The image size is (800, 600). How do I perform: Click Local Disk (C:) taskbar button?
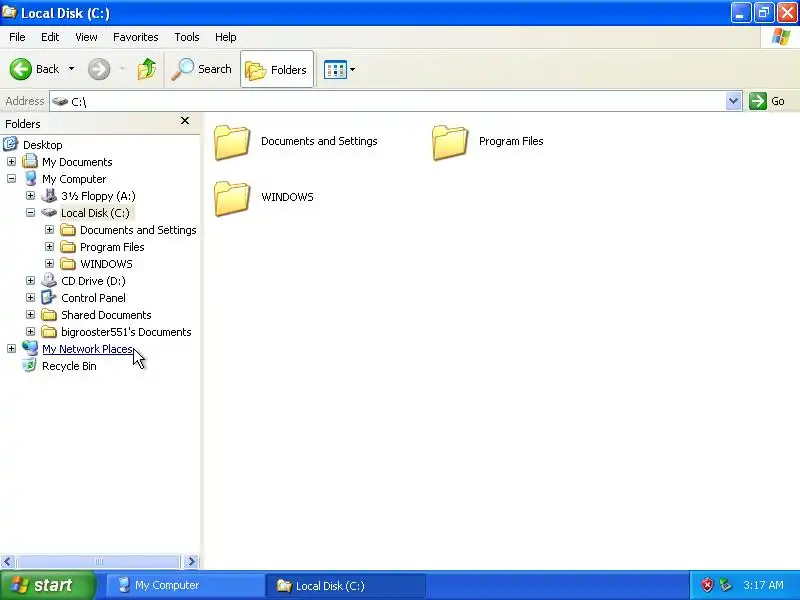[x=345, y=585]
